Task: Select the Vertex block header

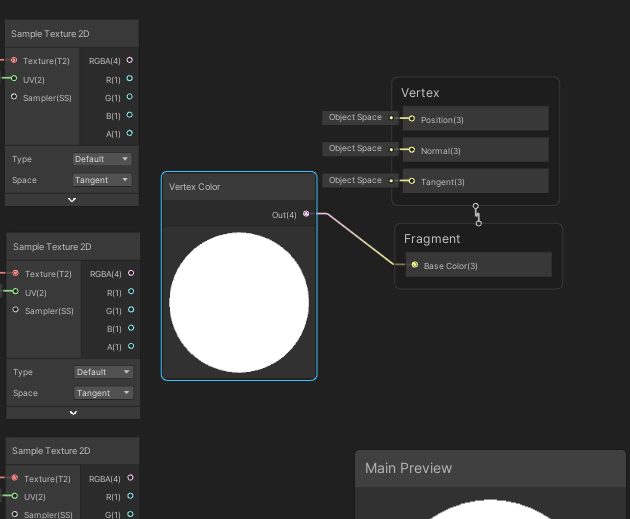Action: pos(420,93)
